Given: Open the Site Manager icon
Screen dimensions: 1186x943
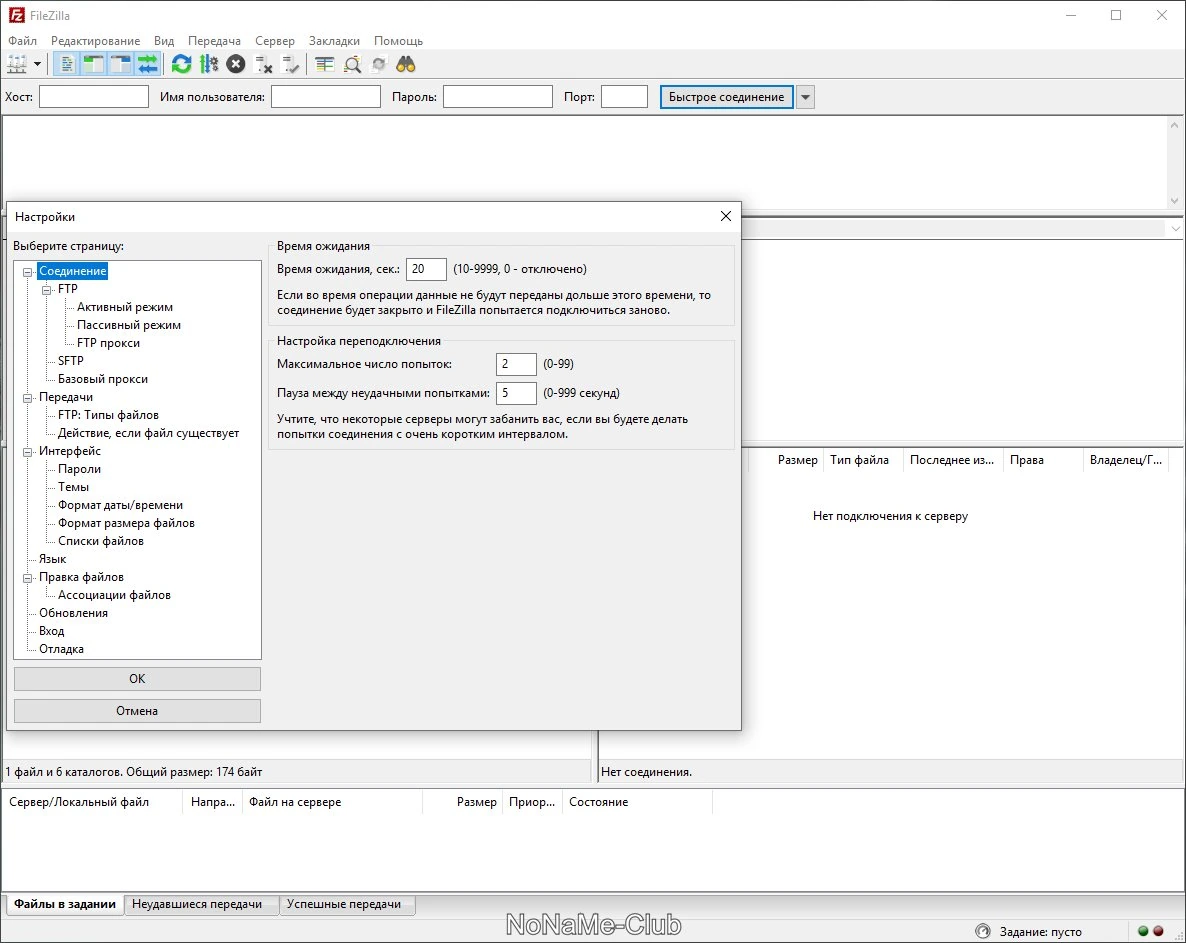Looking at the screenshot, I should tap(17, 65).
